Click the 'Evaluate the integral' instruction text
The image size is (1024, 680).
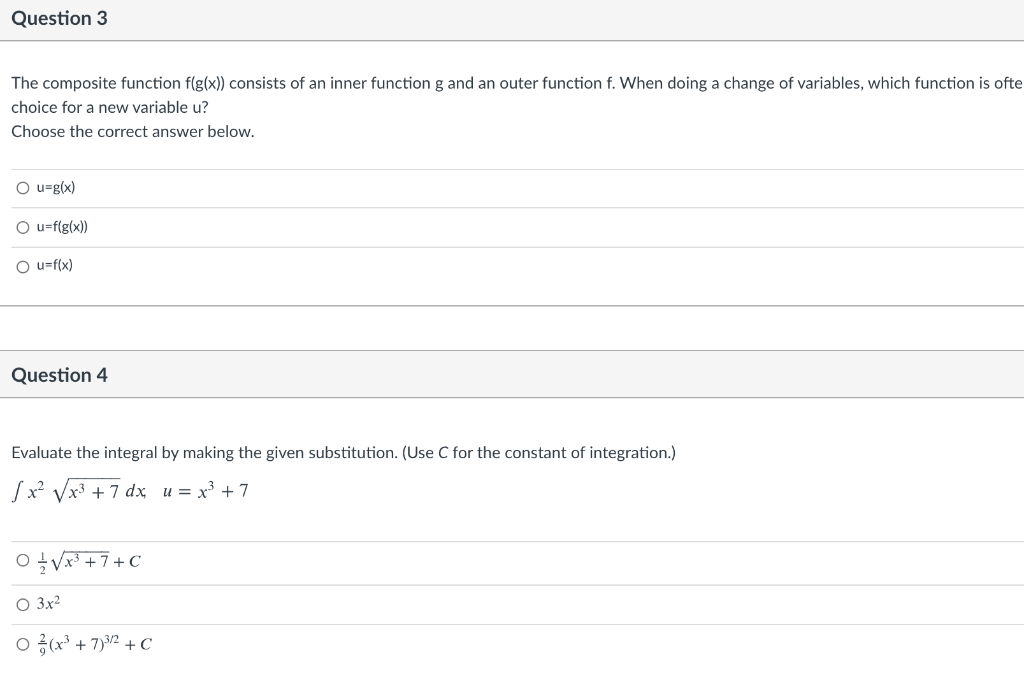tap(343, 453)
